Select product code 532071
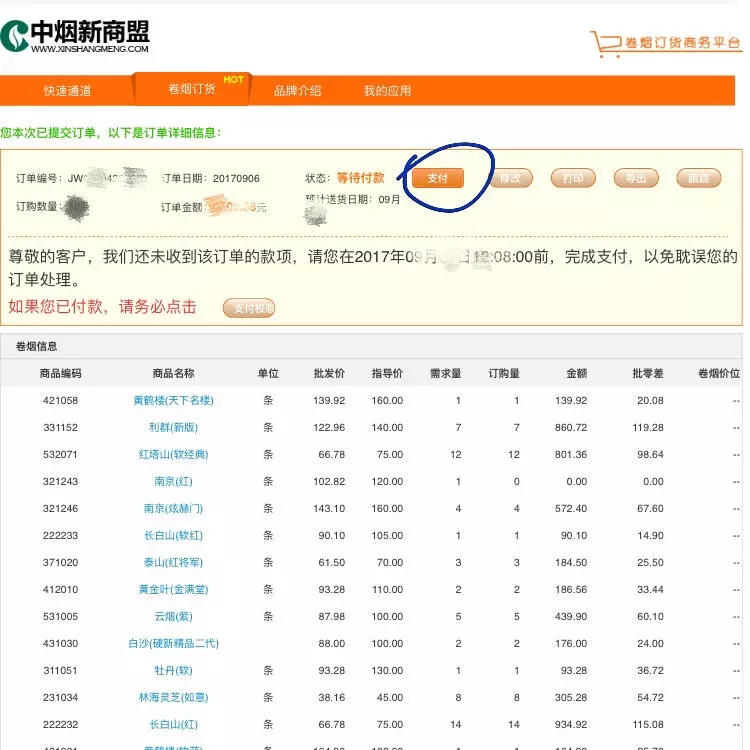 60,454
